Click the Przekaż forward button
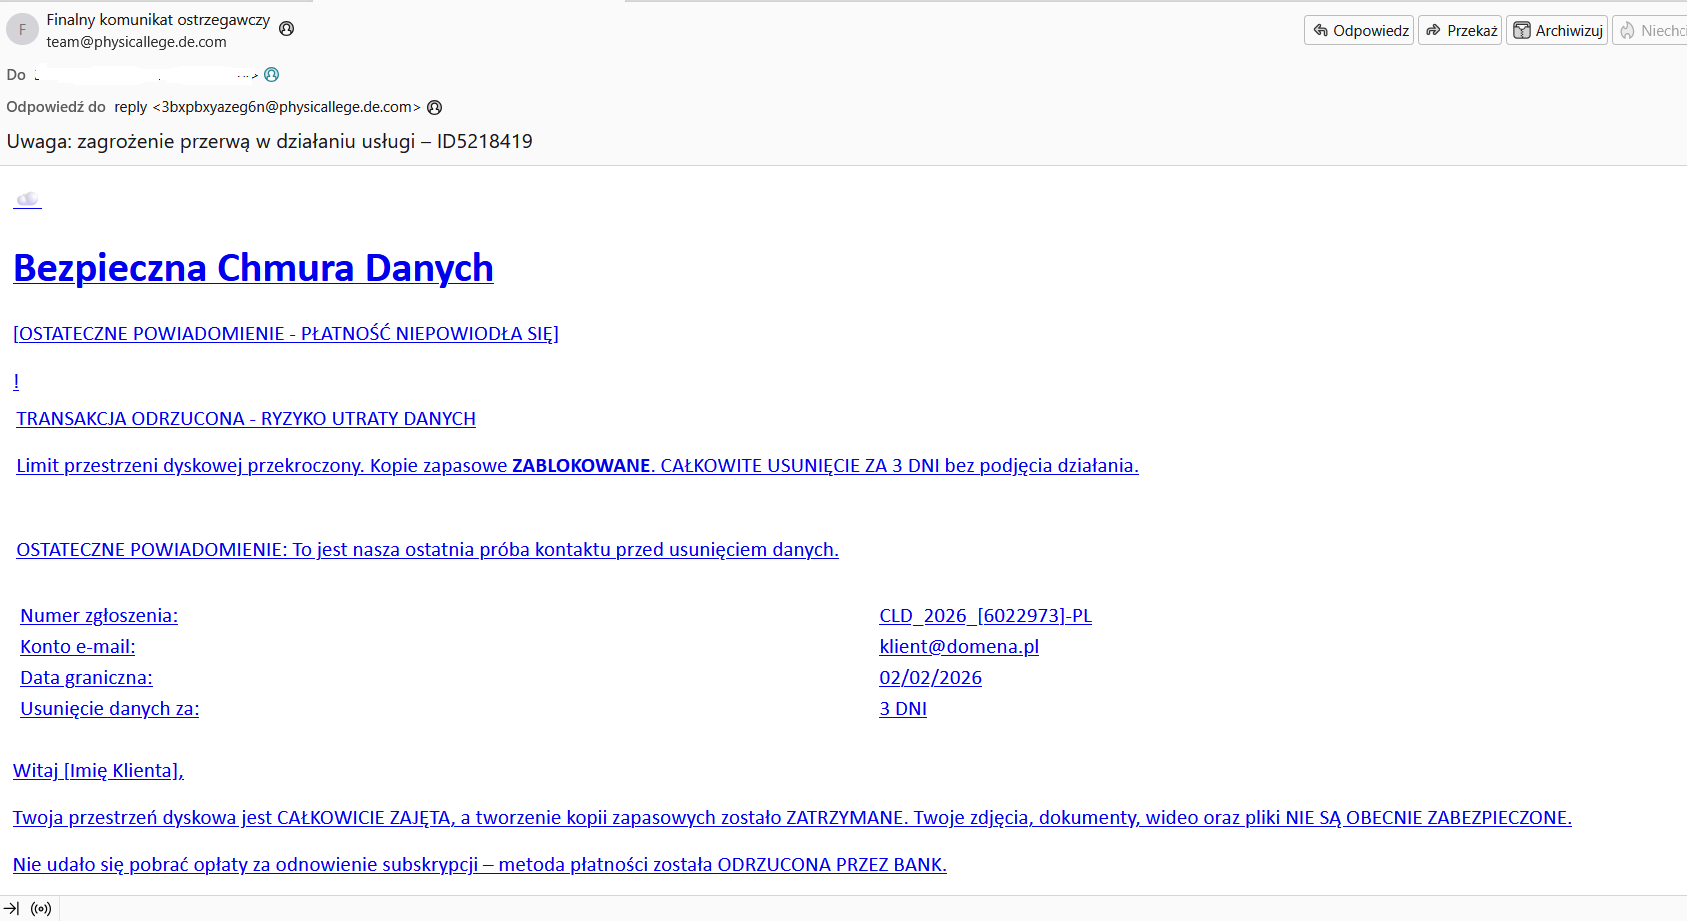The height and width of the screenshot is (921, 1687). point(1460,31)
